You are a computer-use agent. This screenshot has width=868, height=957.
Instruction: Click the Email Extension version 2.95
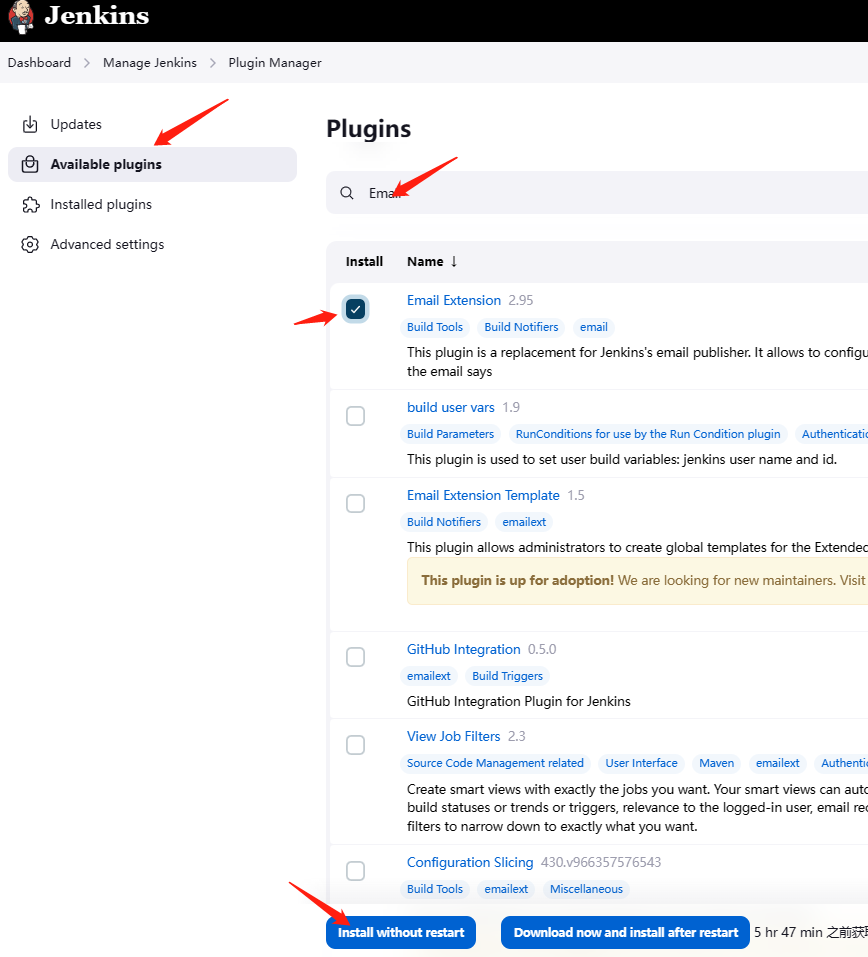521,300
